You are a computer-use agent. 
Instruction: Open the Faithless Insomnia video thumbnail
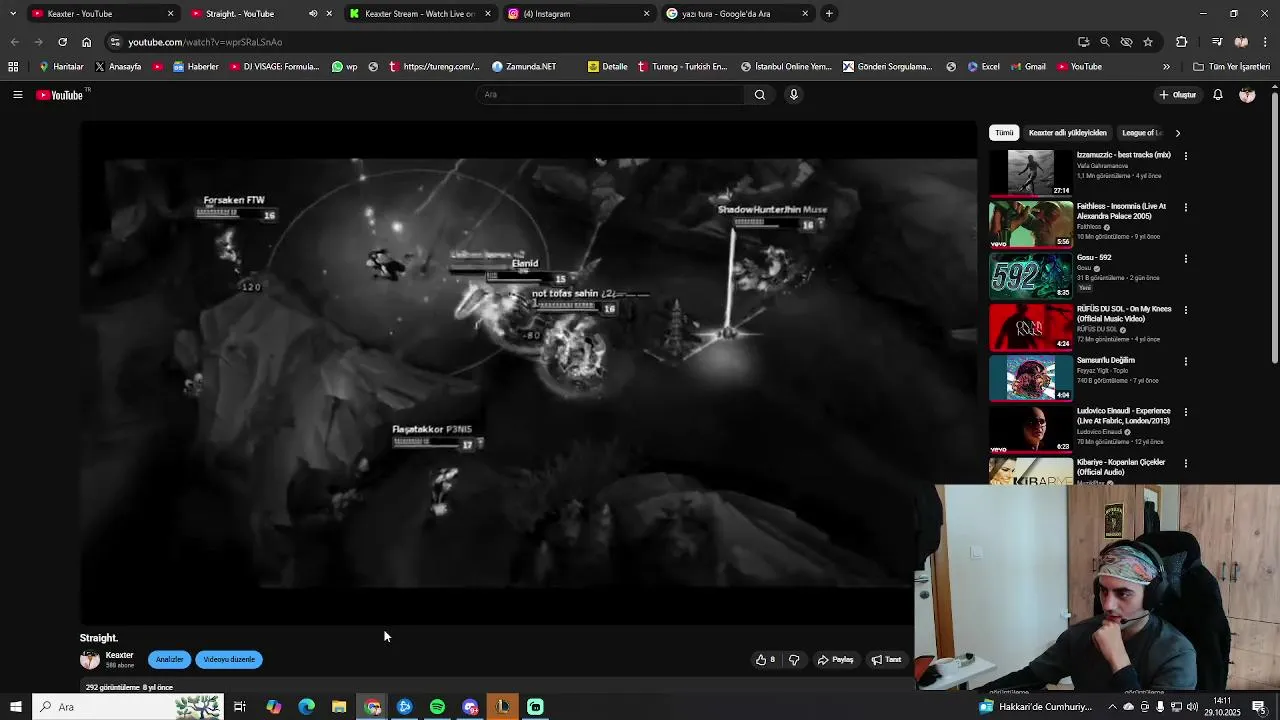pyautogui.click(x=1030, y=225)
